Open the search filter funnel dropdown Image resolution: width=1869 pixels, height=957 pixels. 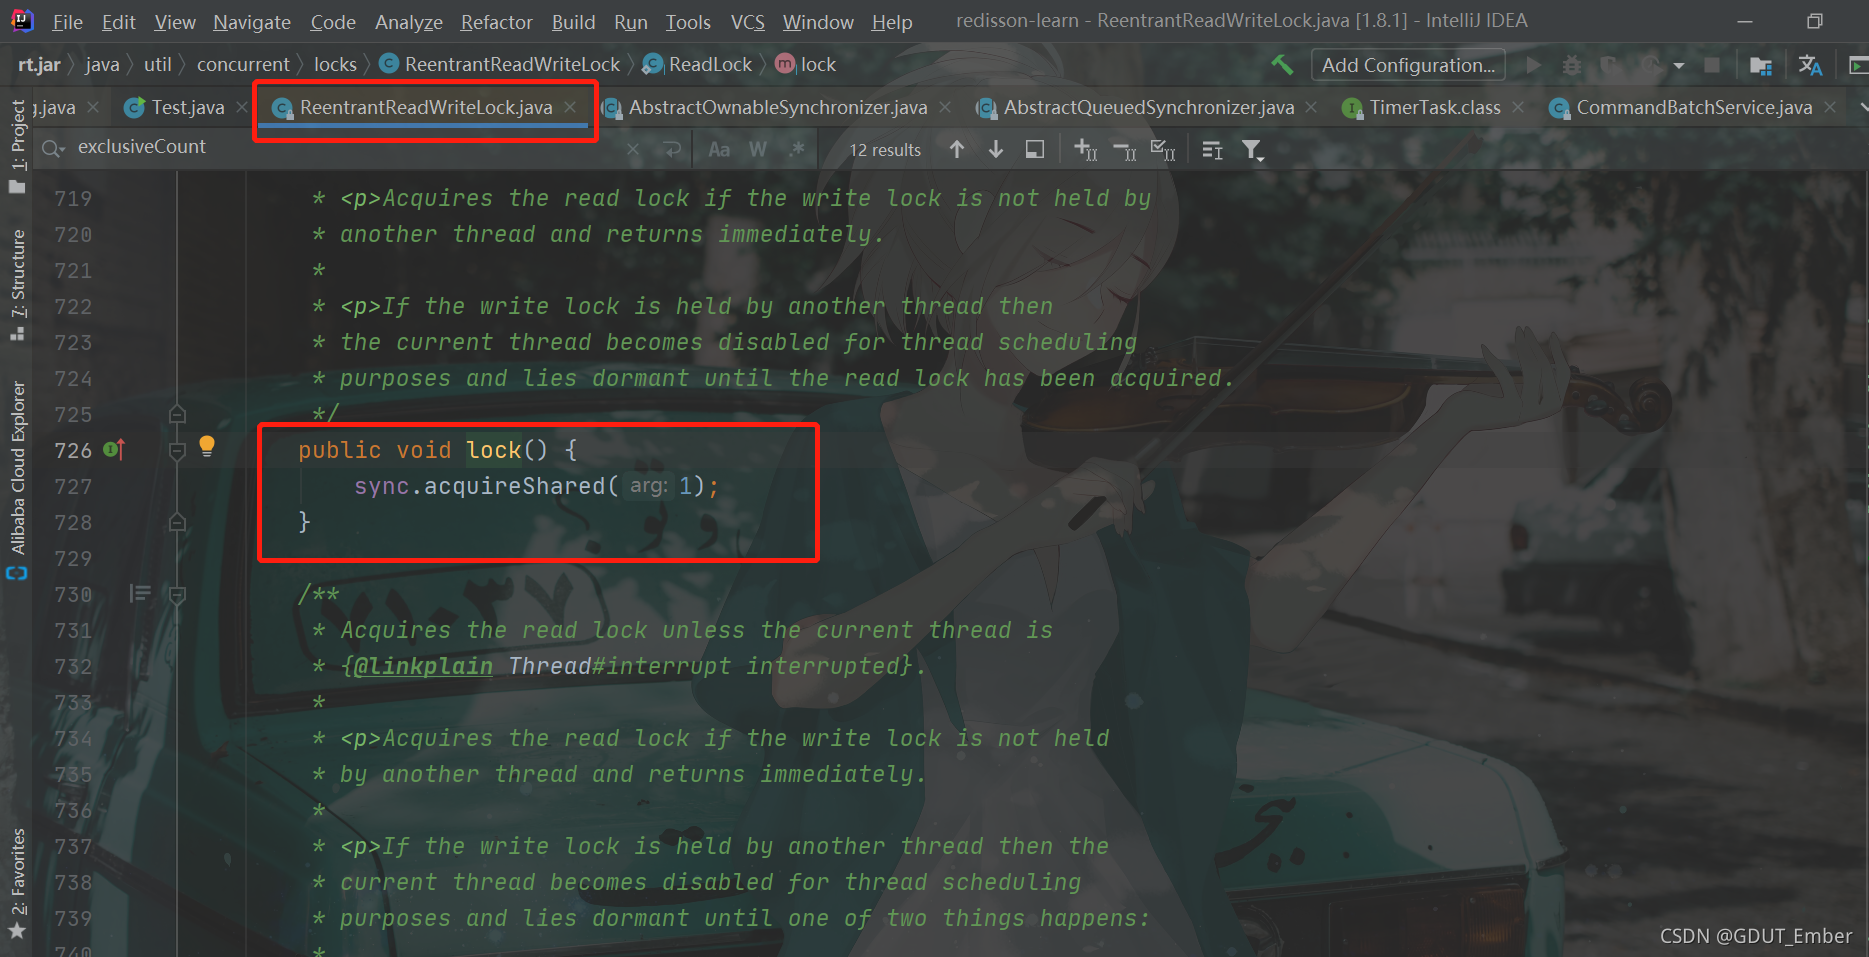pyautogui.click(x=1252, y=150)
